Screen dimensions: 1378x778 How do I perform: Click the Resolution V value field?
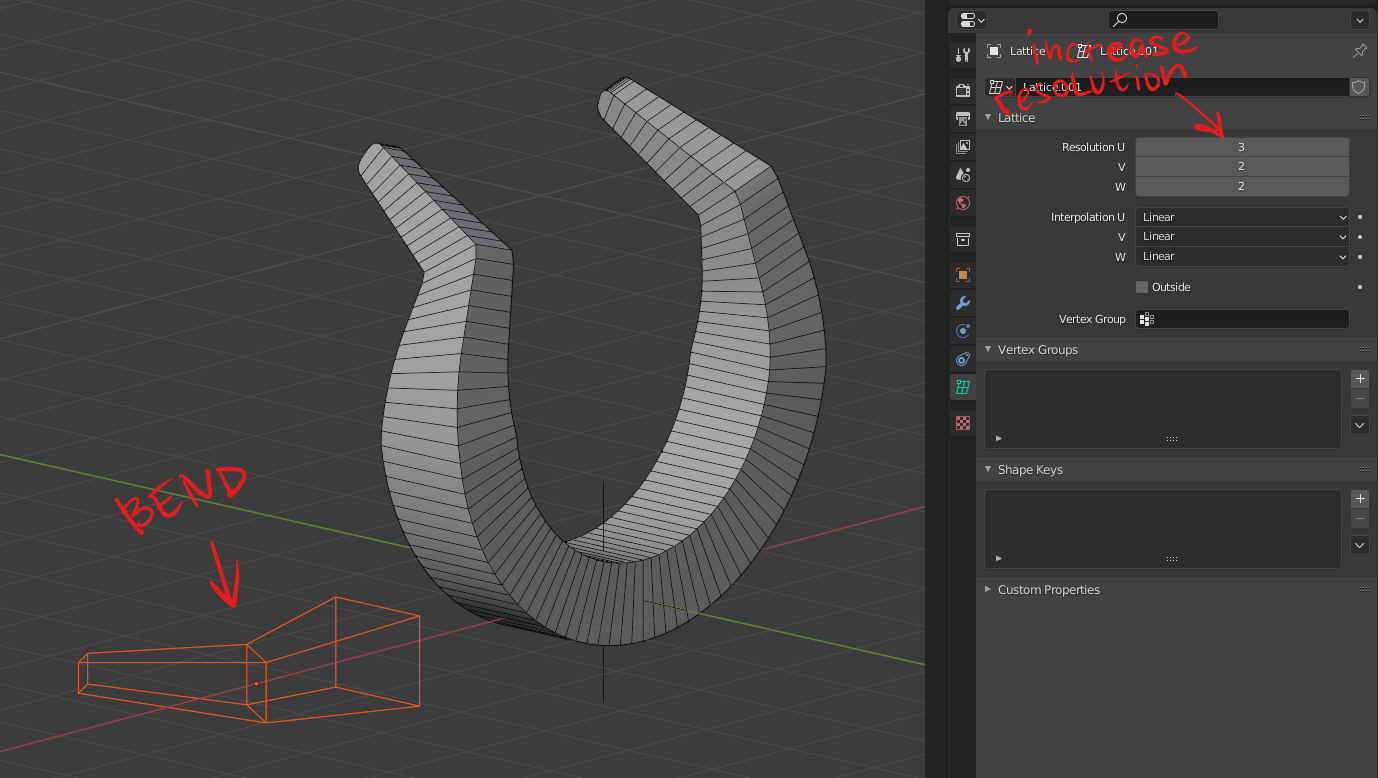(x=1242, y=166)
